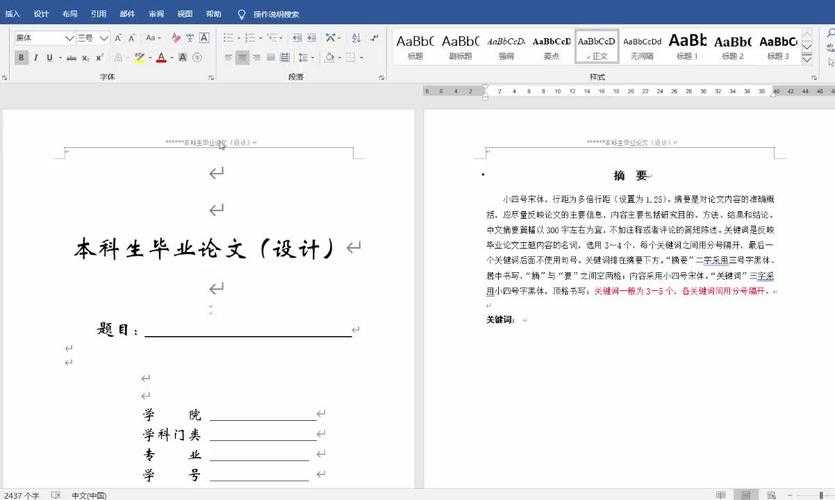835x500 pixels.
Task: Open the paragraph dialog launcher
Action: coord(381,78)
